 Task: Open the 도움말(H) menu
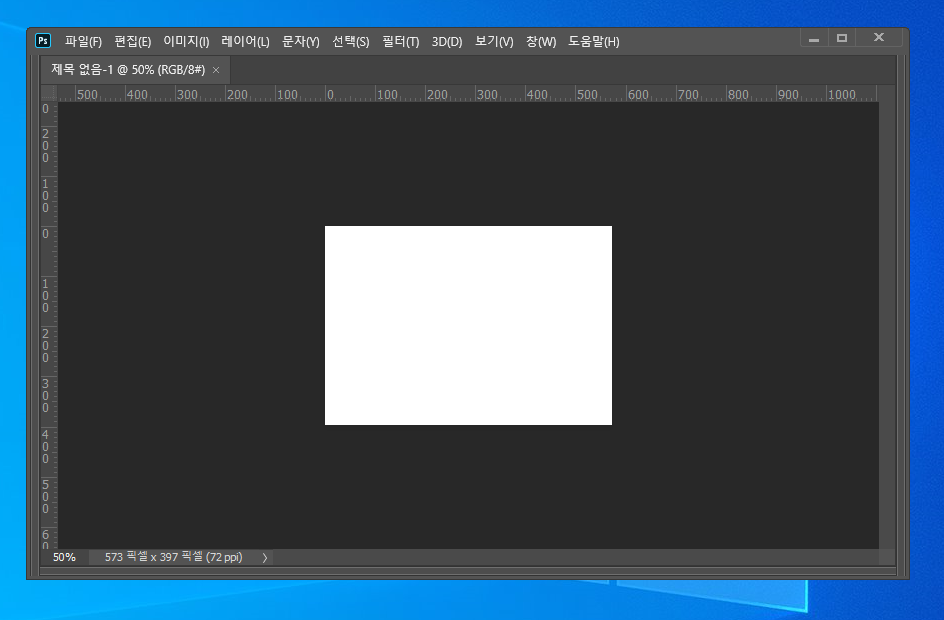point(594,42)
